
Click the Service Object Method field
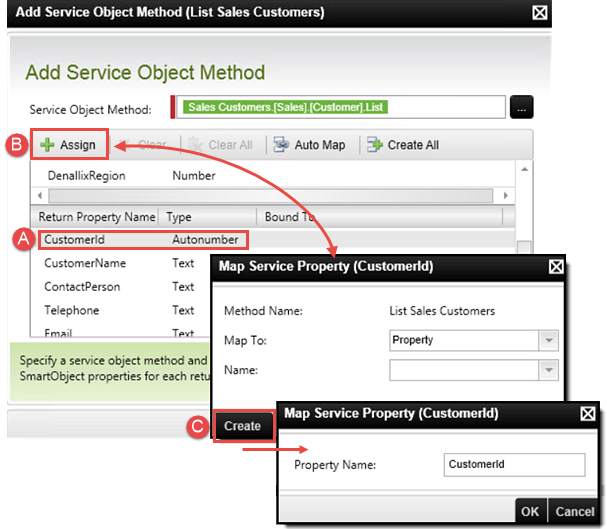click(341, 107)
